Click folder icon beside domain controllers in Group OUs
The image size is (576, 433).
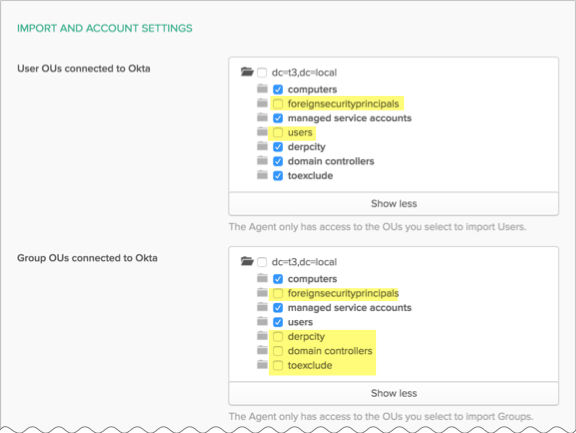coord(262,350)
